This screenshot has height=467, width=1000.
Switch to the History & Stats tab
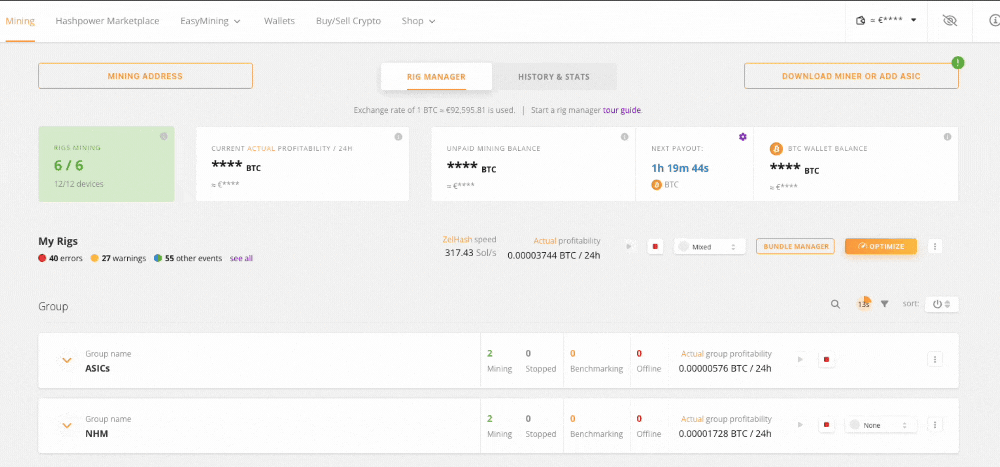click(x=554, y=77)
